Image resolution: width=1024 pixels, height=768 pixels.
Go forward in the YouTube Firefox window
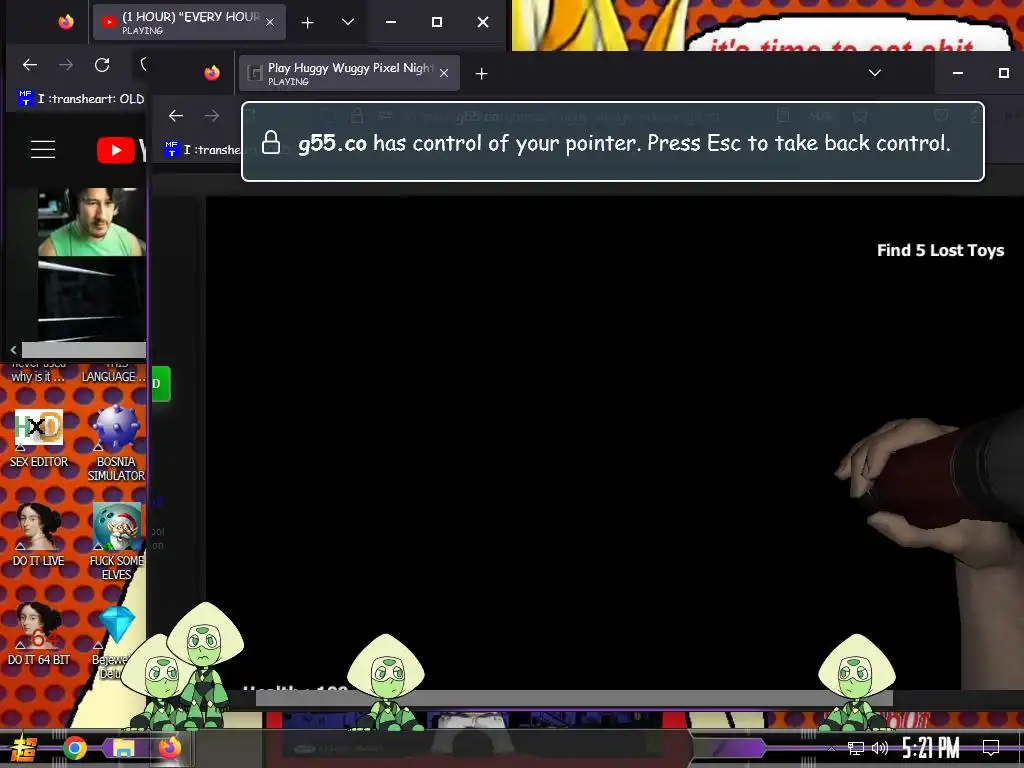(66, 65)
